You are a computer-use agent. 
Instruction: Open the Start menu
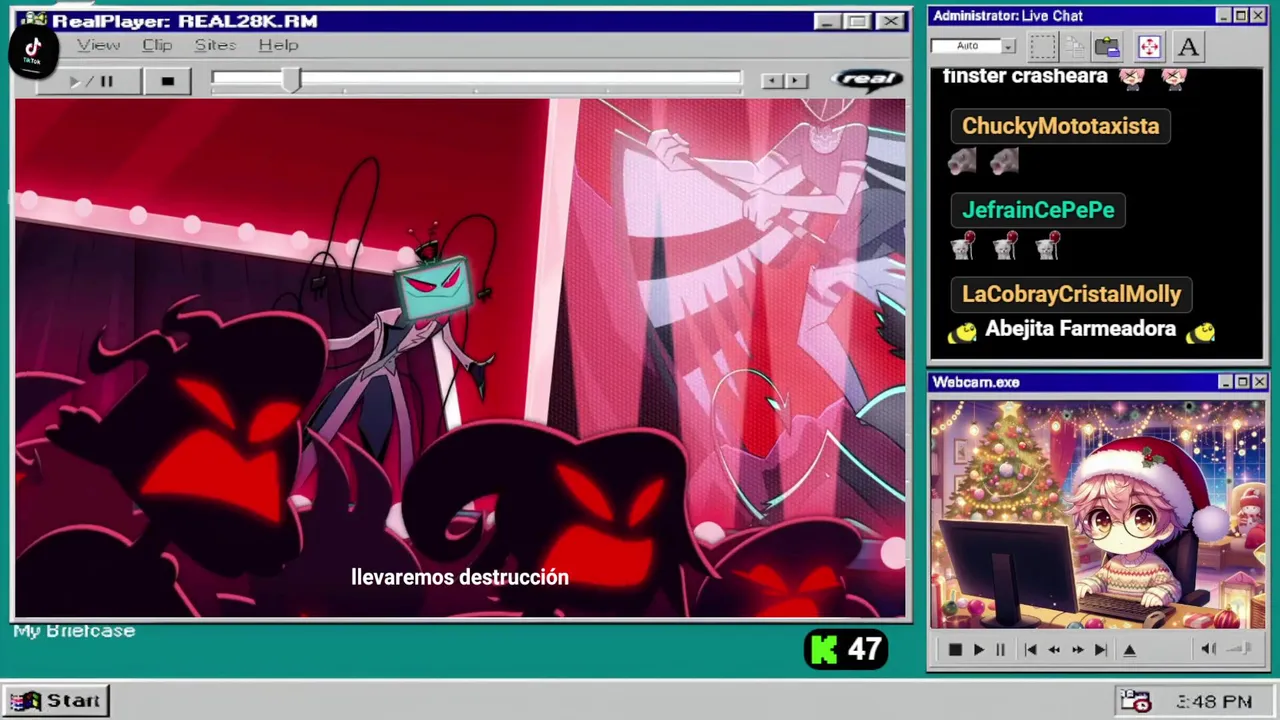pos(58,701)
